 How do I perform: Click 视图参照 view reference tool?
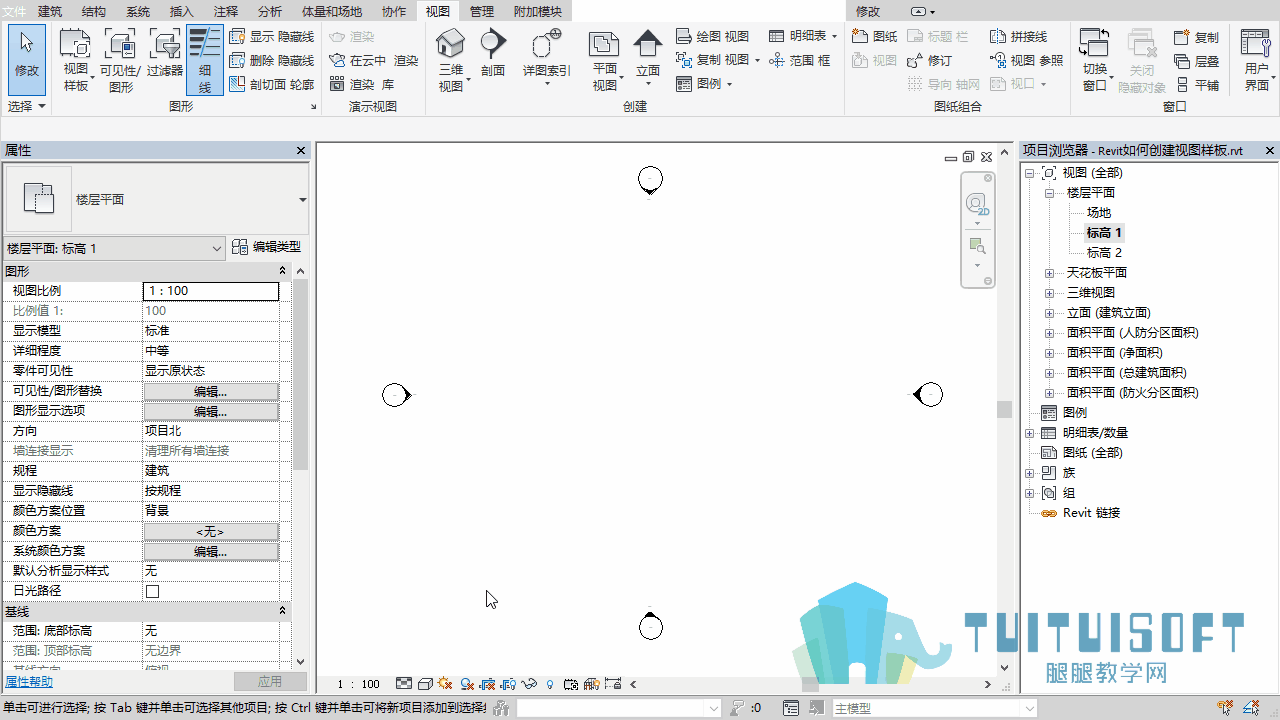click(x=1026, y=60)
